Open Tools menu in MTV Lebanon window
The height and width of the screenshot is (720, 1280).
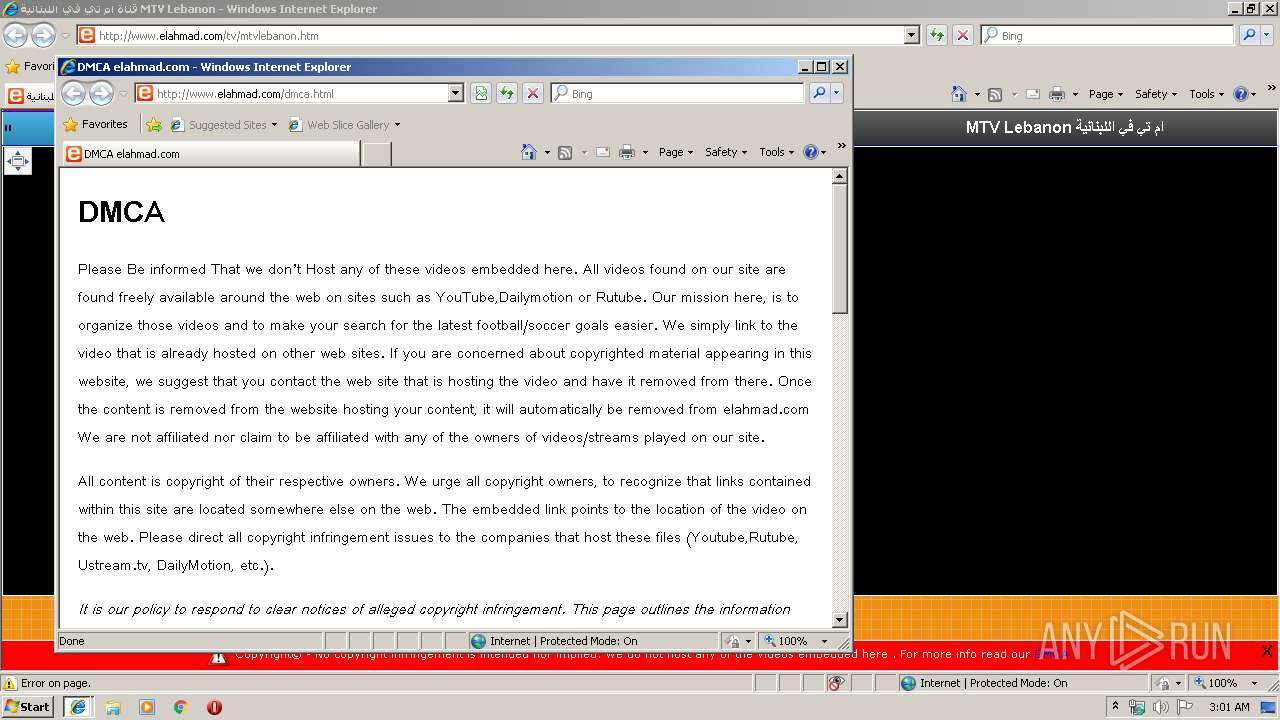[1206, 94]
